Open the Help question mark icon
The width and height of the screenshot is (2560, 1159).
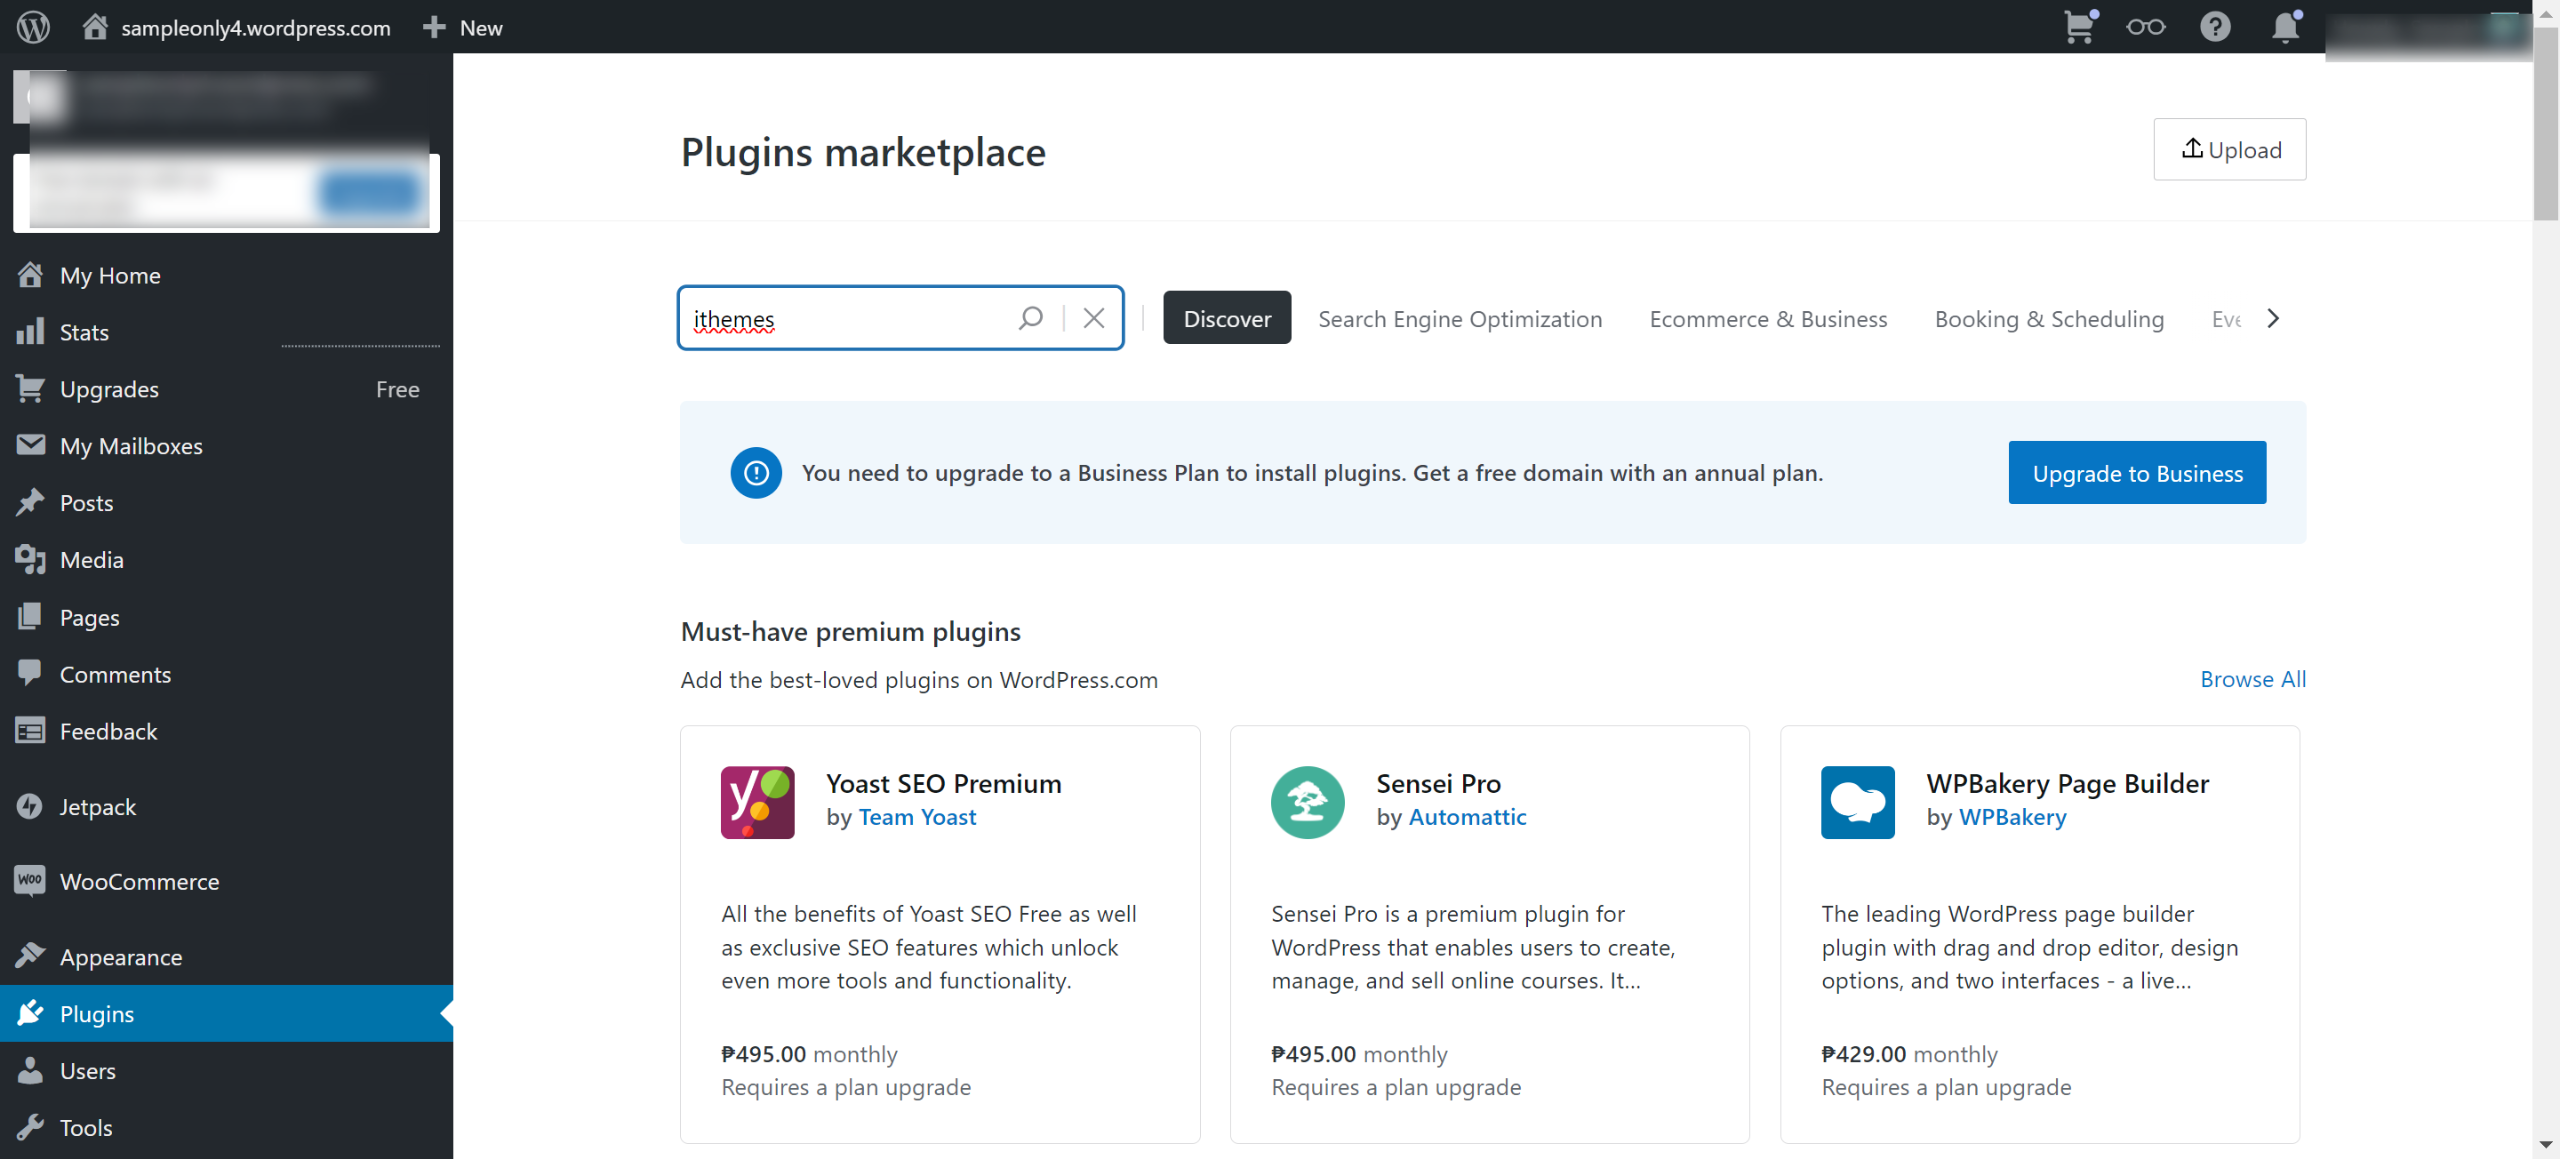(x=2215, y=27)
